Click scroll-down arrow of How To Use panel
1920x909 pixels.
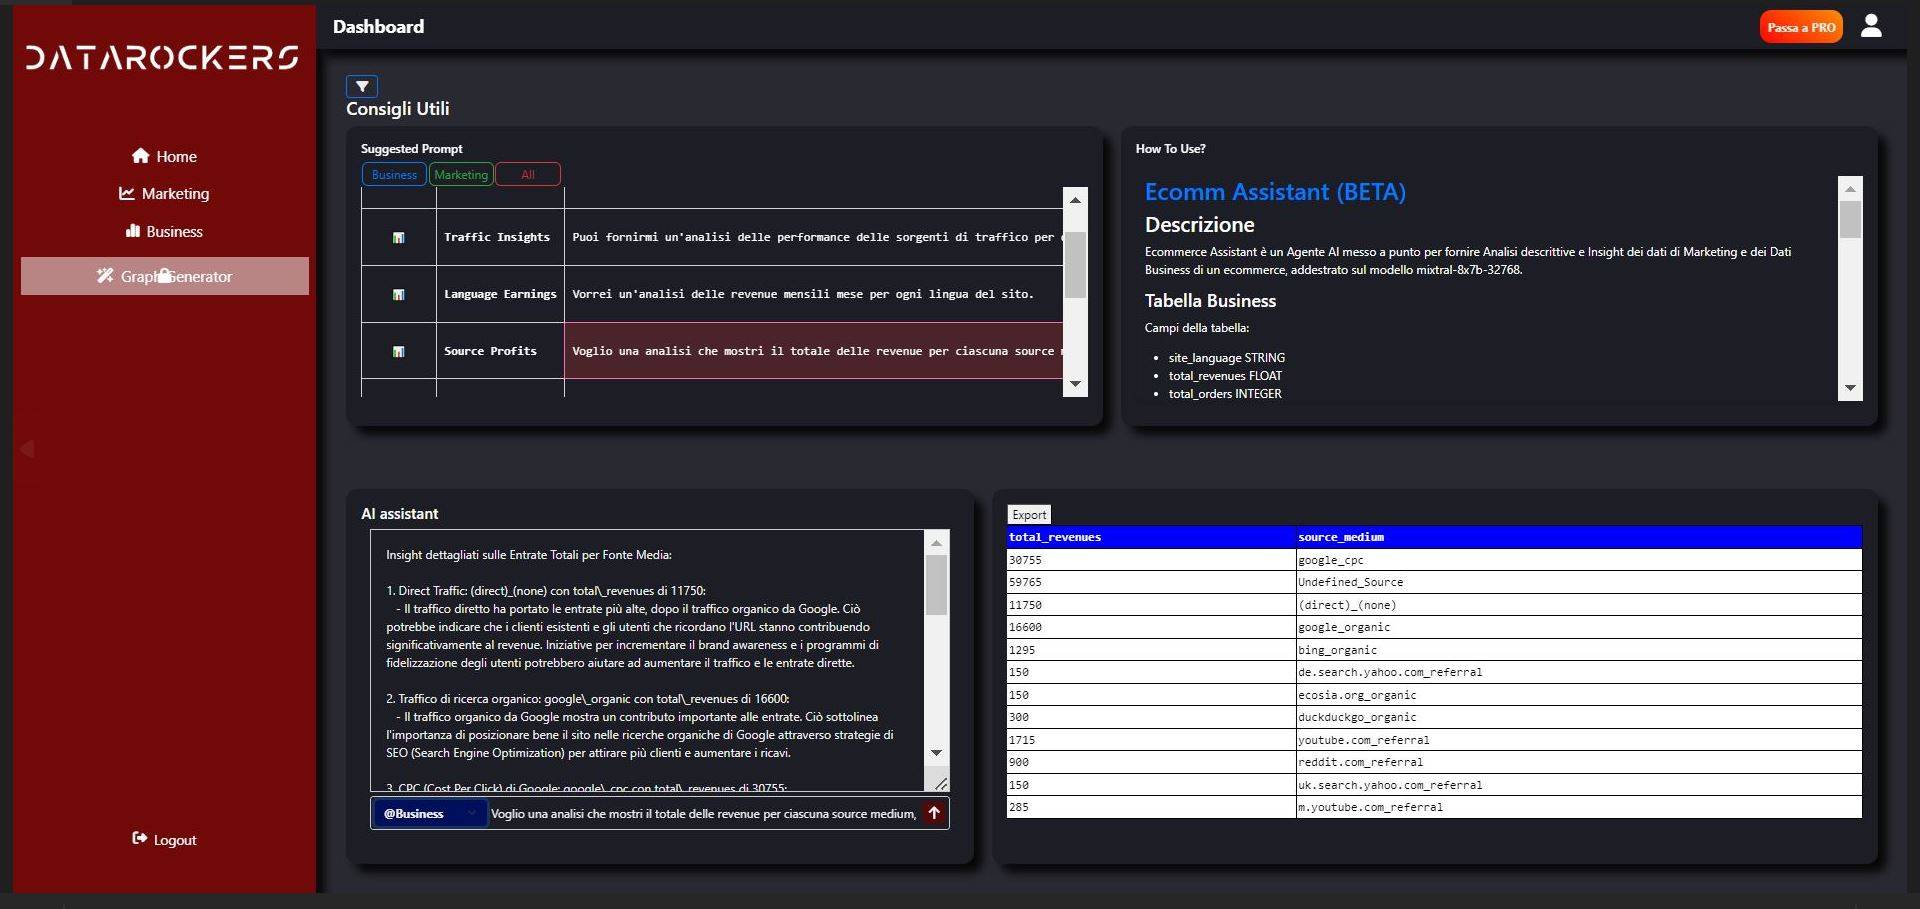pos(1850,388)
